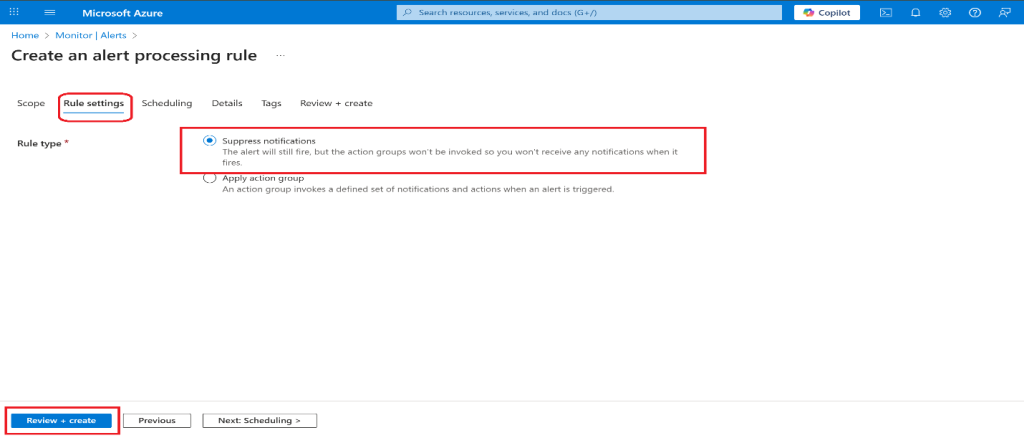This screenshot has height=438, width=1024.
Task: Select the Apply action group radio button
Action: 210,178
